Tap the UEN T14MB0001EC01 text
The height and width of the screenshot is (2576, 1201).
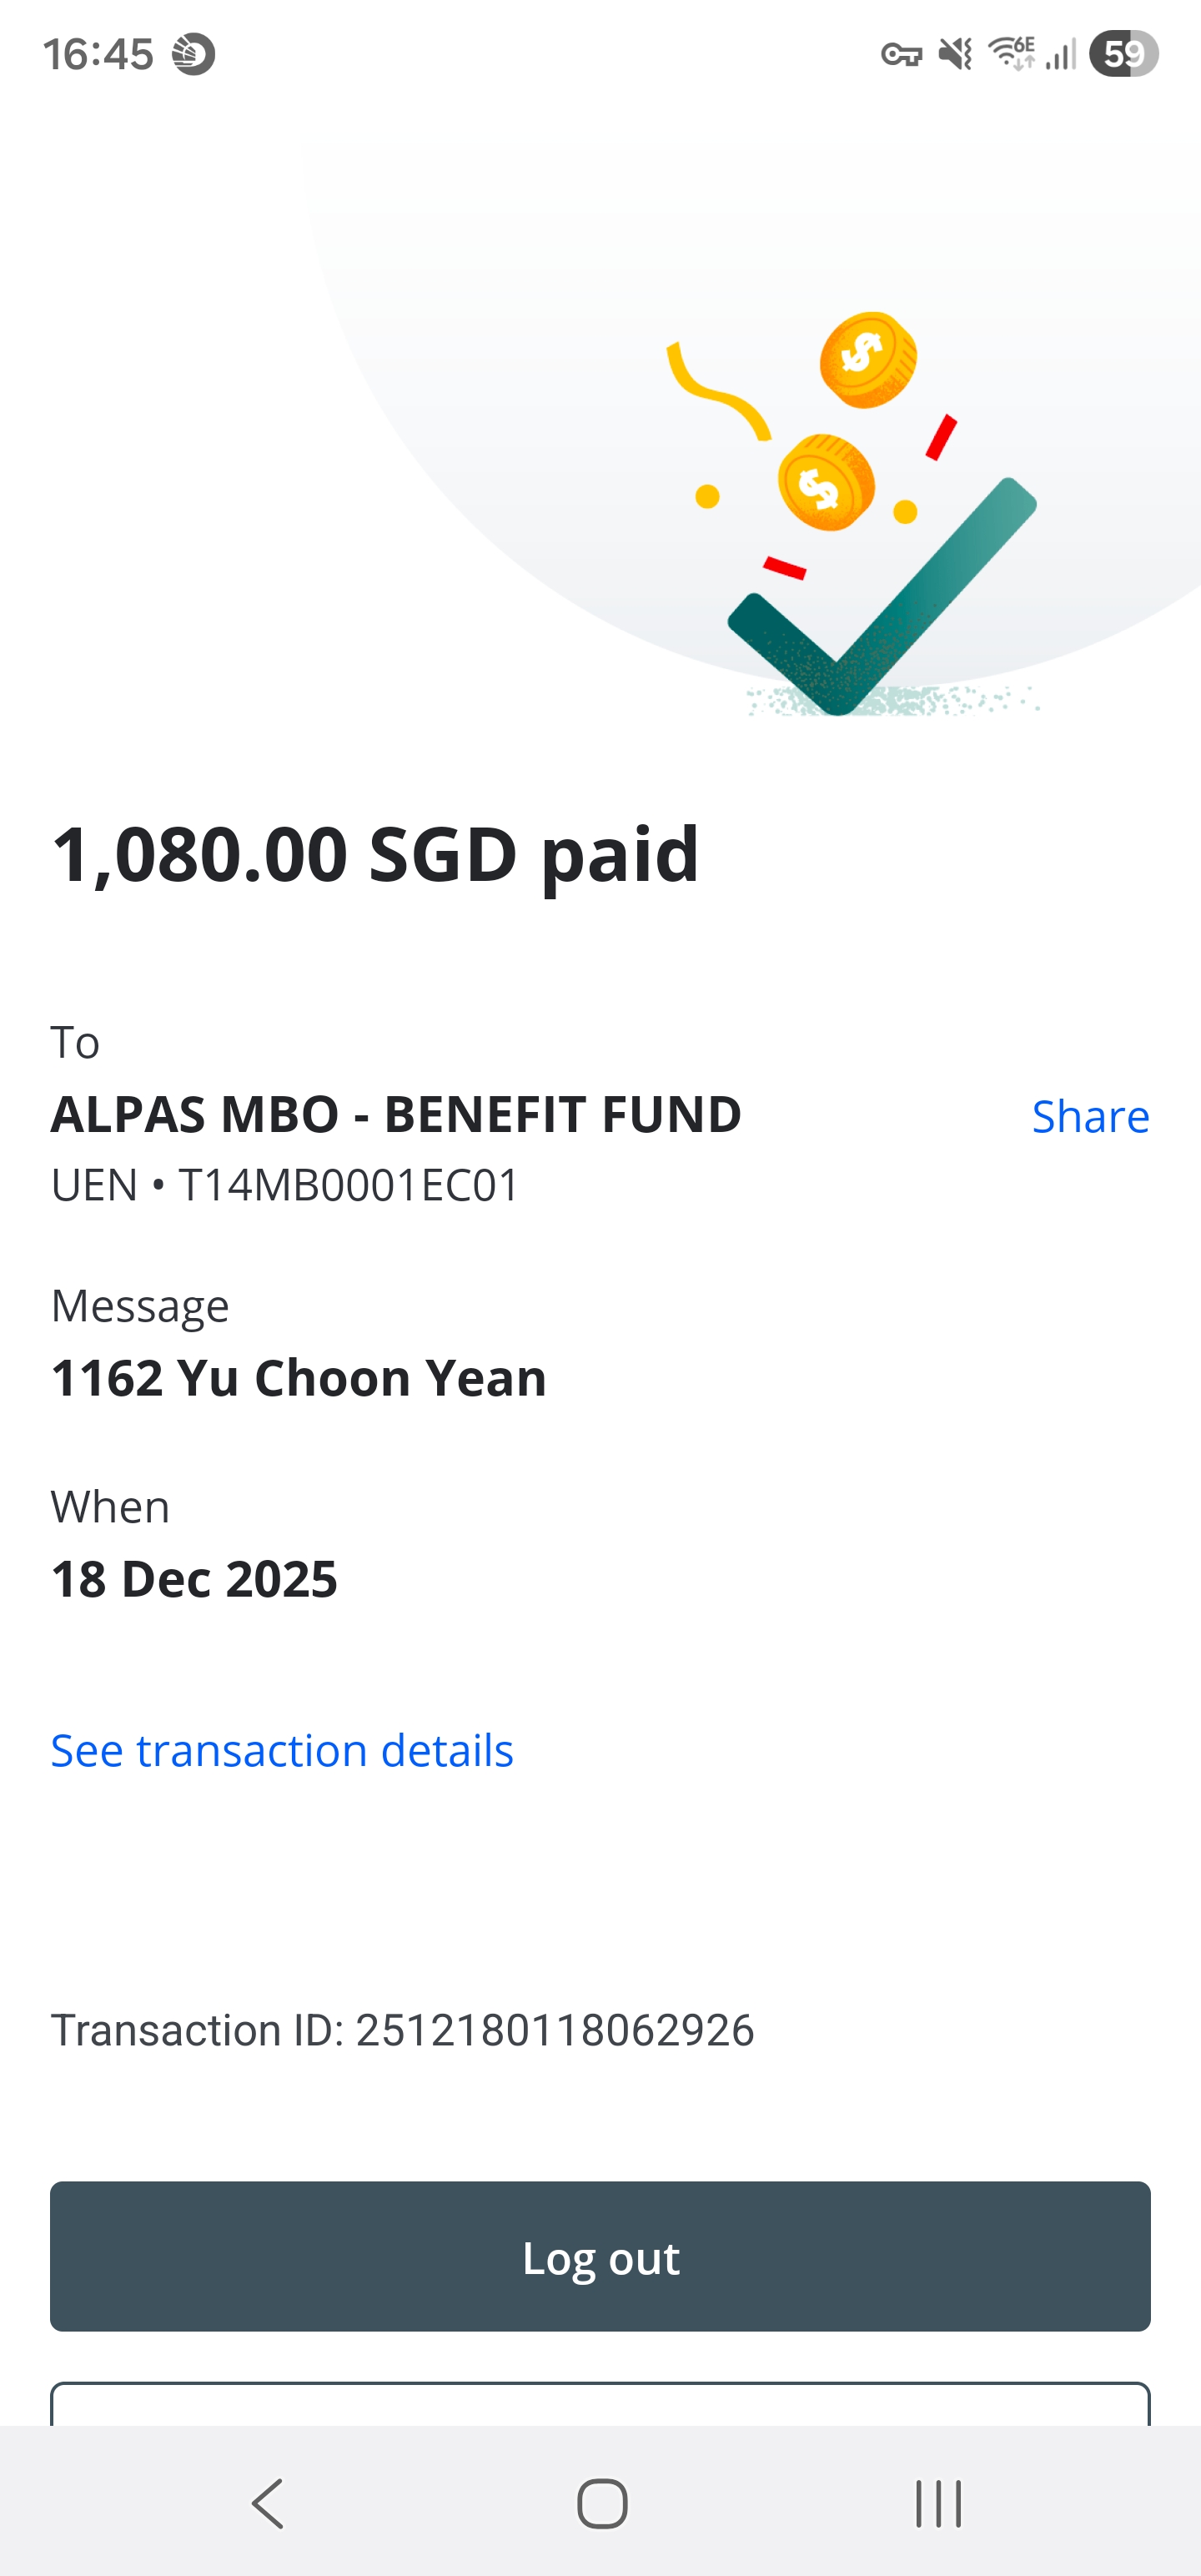click(x=285, y=1185)
